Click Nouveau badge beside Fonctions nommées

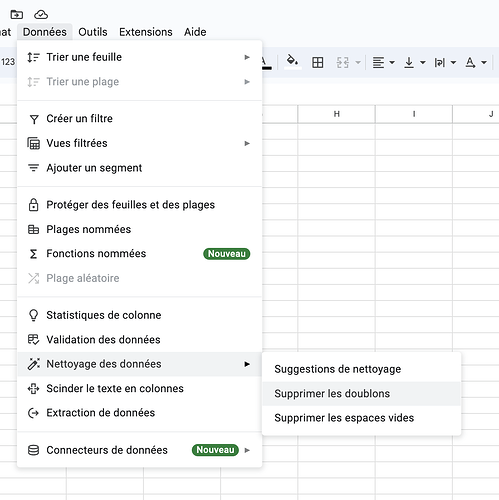[227, 254]
